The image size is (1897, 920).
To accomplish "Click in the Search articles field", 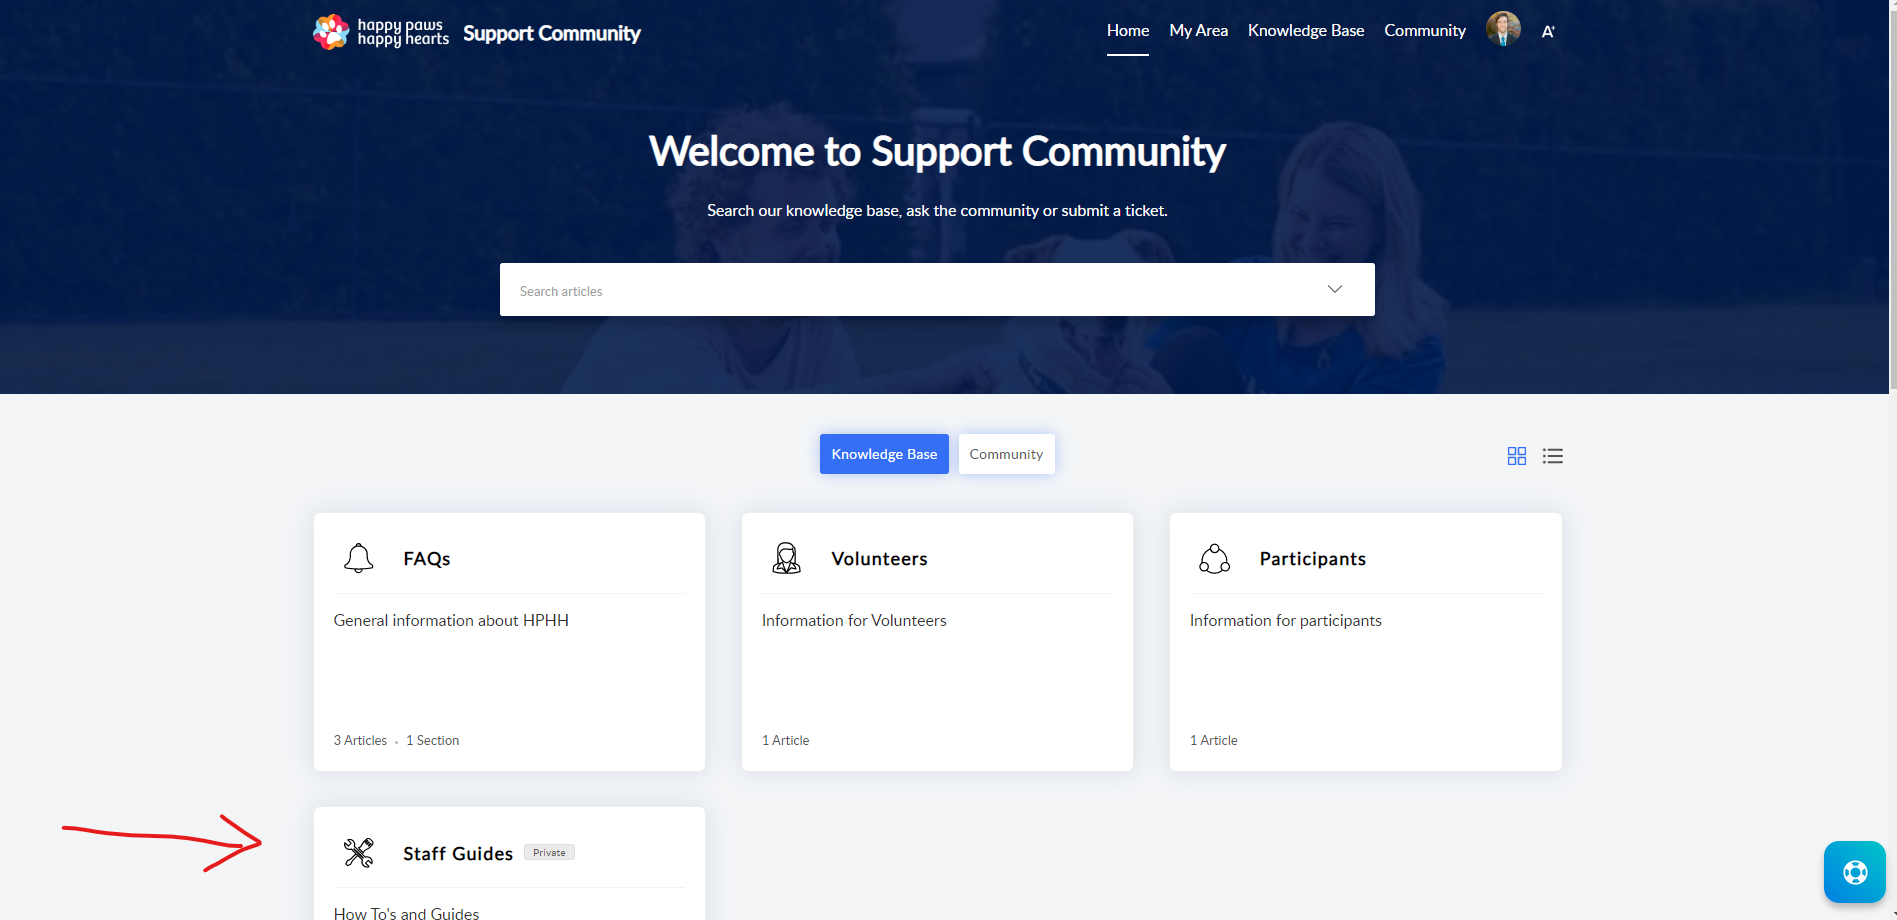I will point(900,291).
